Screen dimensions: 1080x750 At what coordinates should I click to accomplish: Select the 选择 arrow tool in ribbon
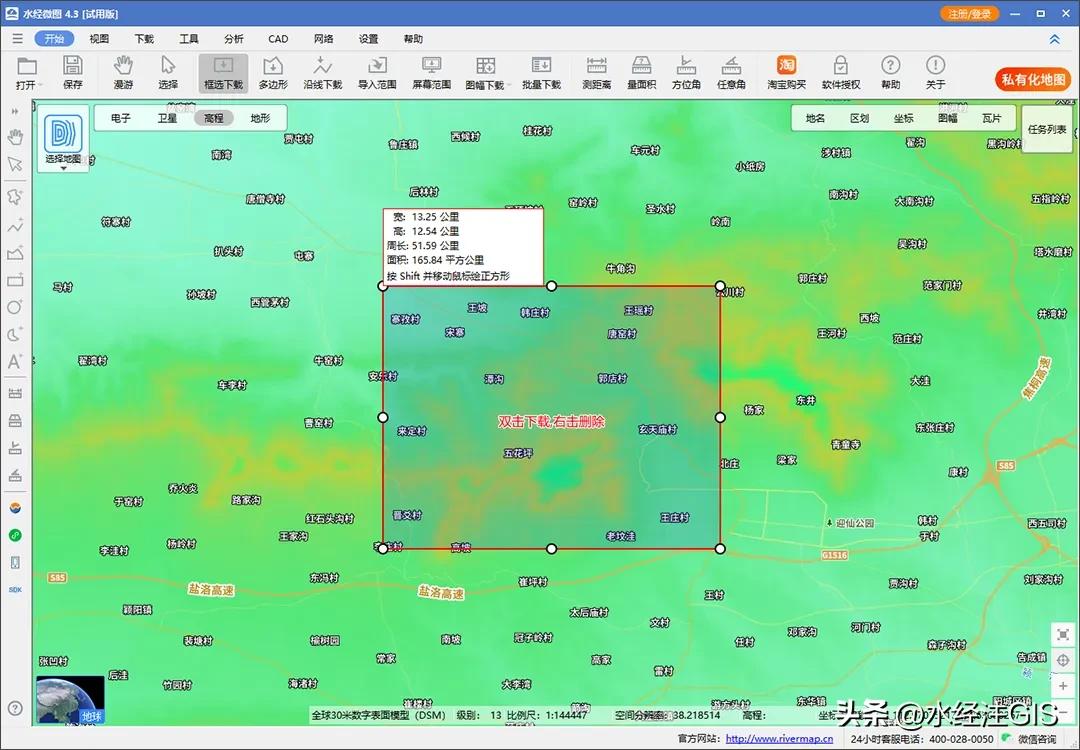tap(168, 73)
